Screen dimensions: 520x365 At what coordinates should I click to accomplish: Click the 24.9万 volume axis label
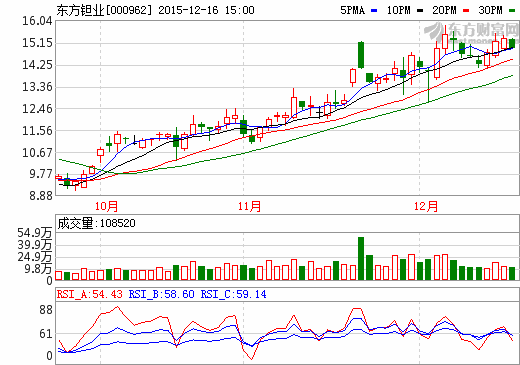click(x=35, y=257)
